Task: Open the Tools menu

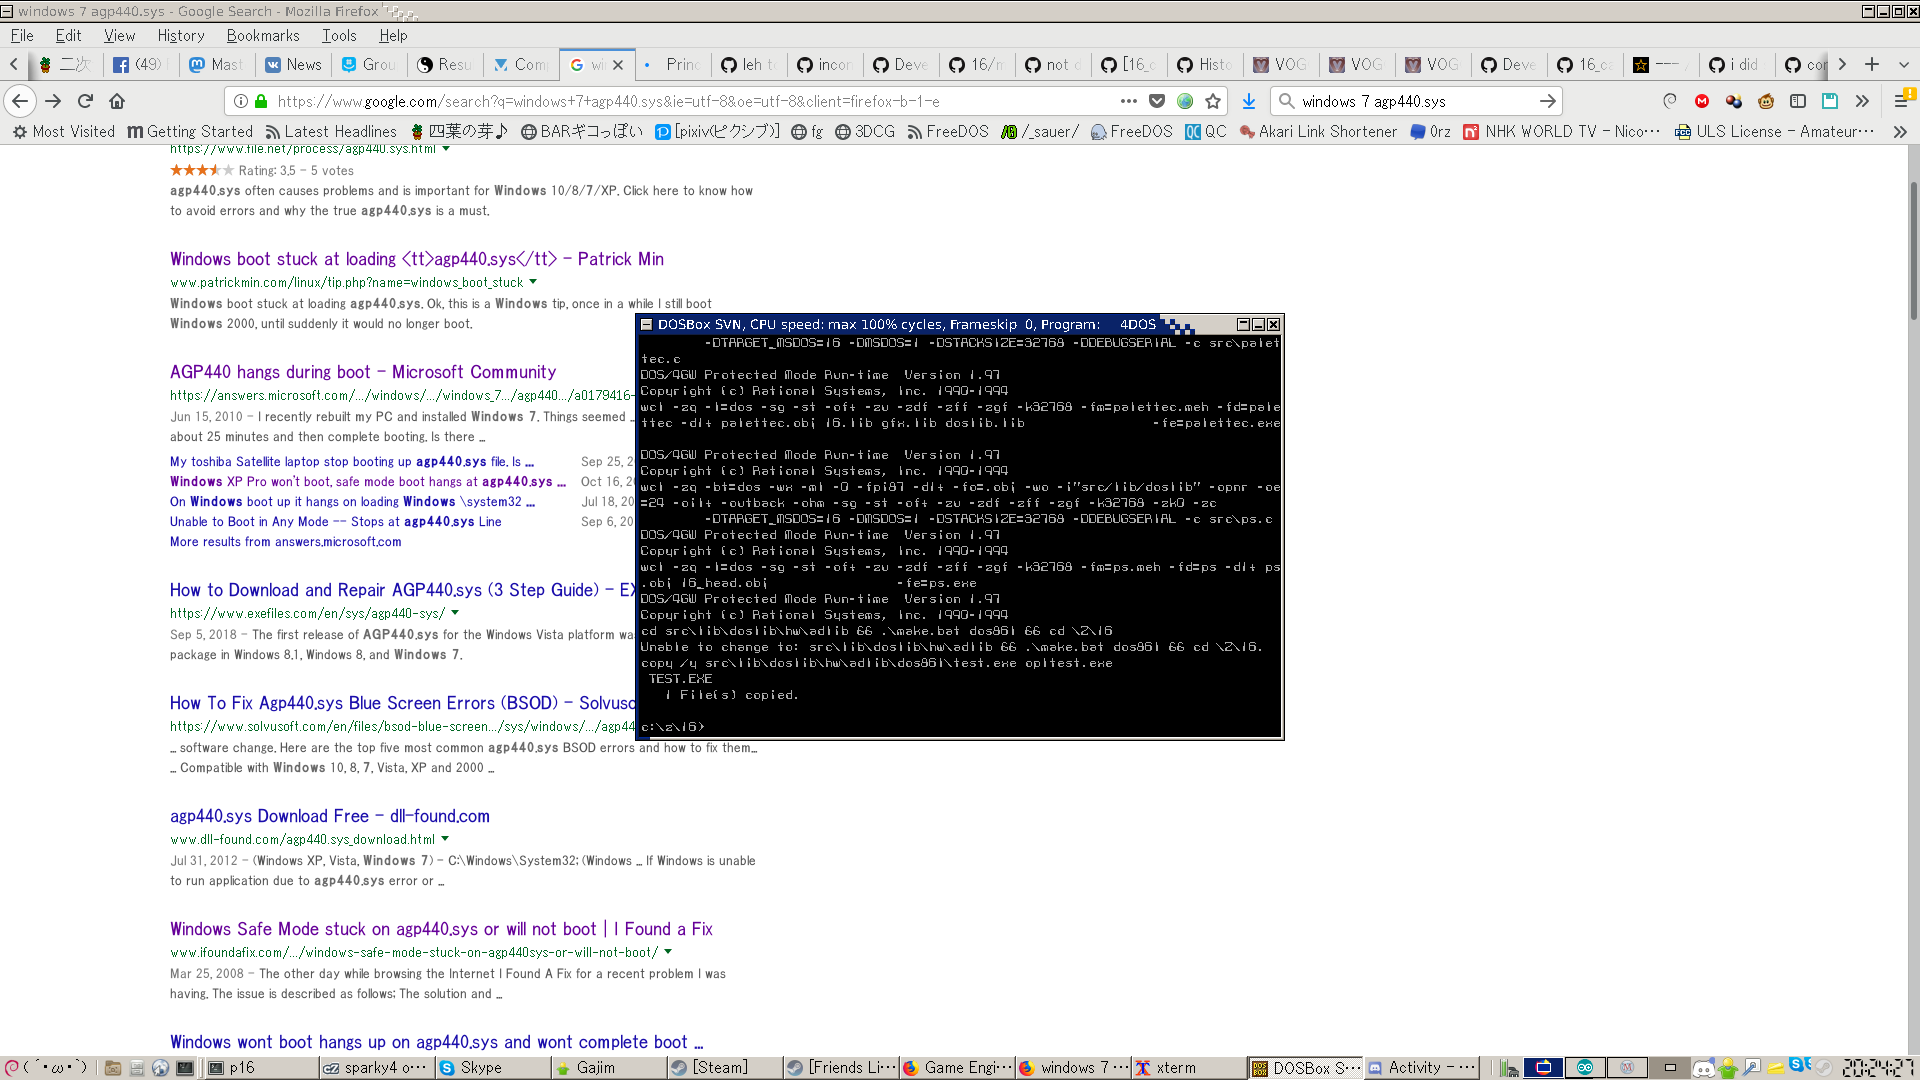Action: (339, 35)
